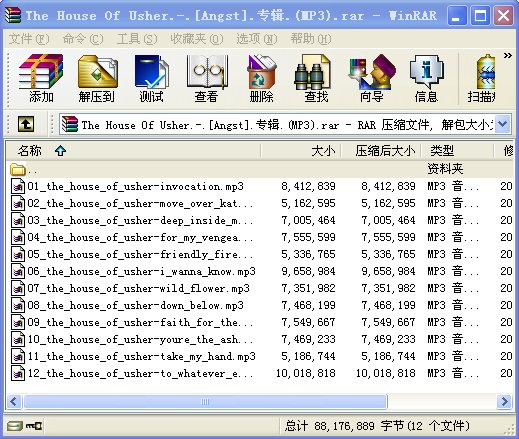The height and width of the screenshot is (439, 519).
Task: Click size value 8,412,839 in 大小 column
Action: [308, 186]
